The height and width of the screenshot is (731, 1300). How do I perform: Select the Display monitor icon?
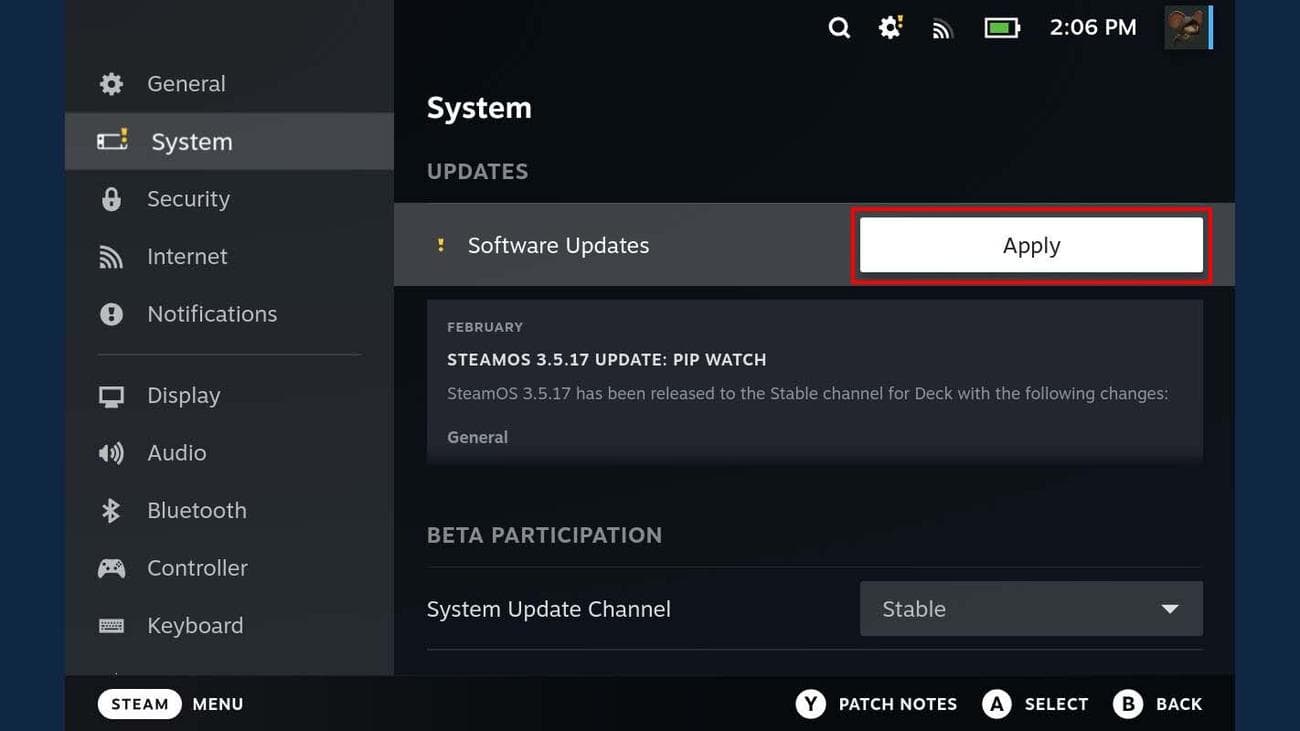point(110,395)
